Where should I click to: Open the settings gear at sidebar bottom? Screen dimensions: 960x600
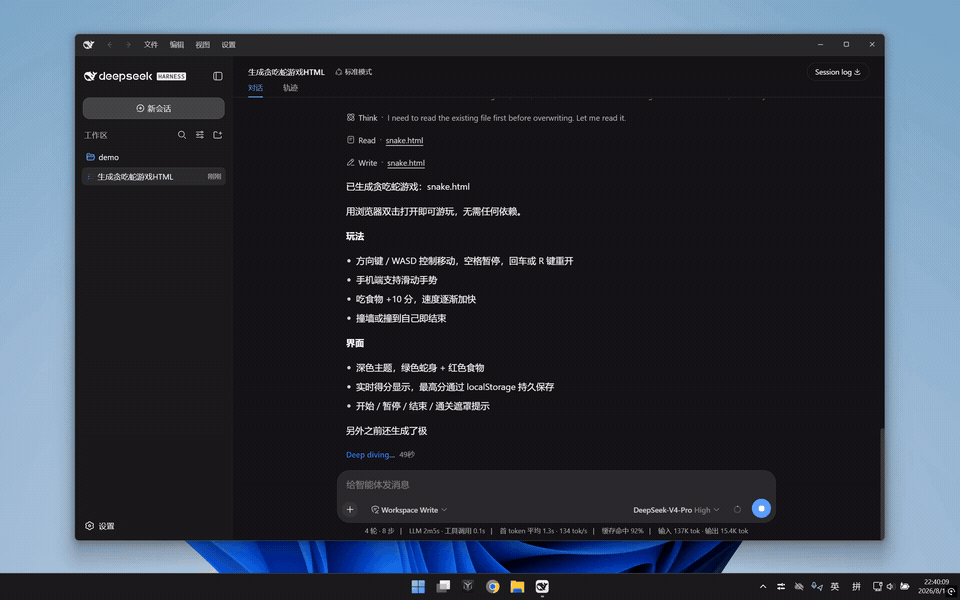89,525
